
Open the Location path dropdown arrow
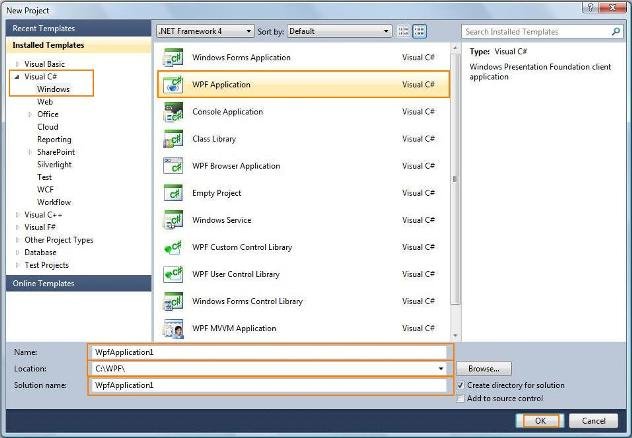point(441,369)
